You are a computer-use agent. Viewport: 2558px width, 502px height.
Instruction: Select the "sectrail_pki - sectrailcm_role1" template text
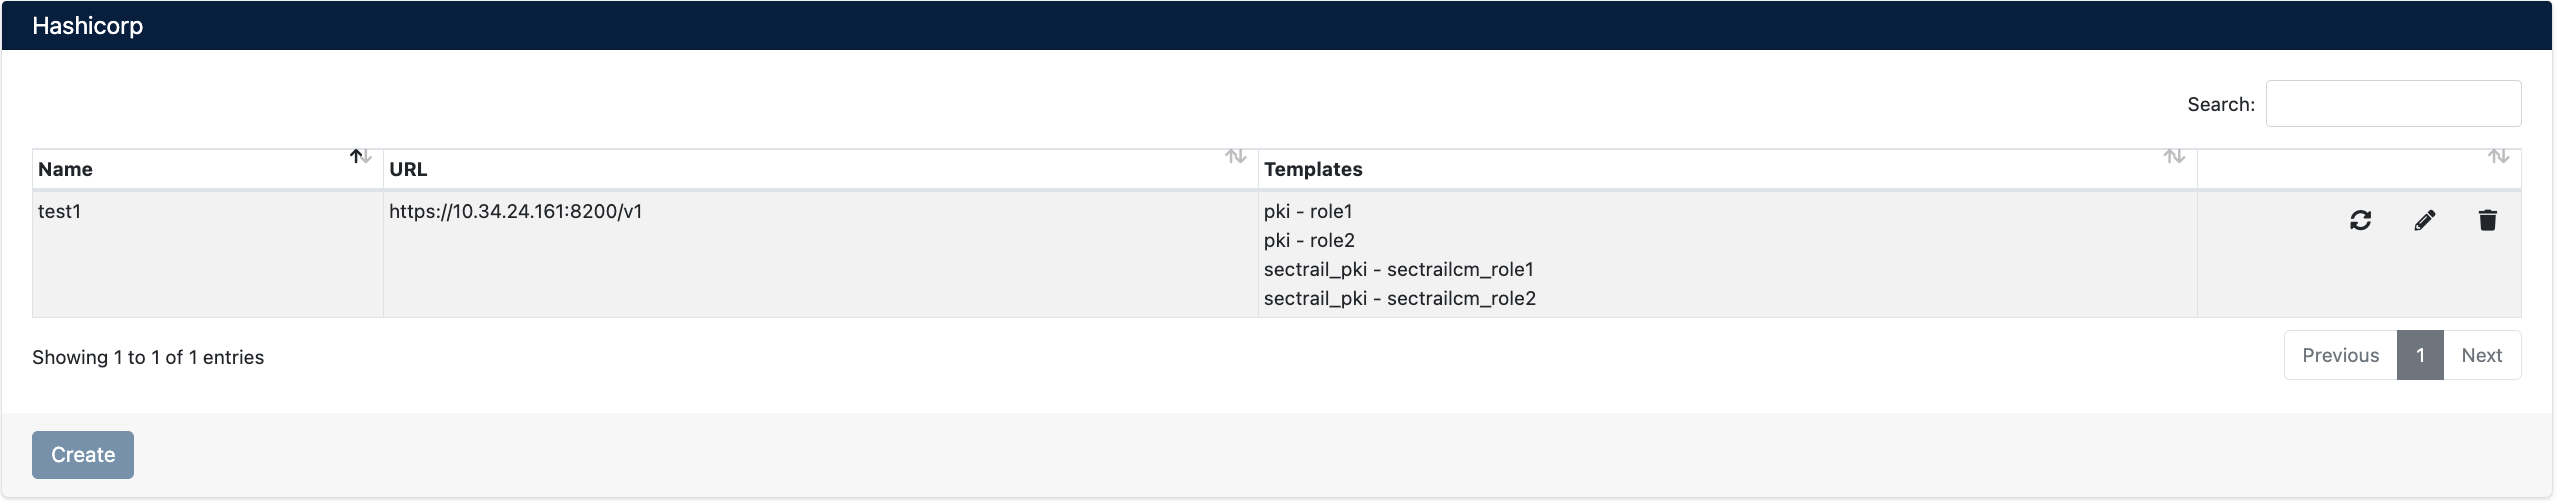pyautogui.click(x=1398, y=270)
